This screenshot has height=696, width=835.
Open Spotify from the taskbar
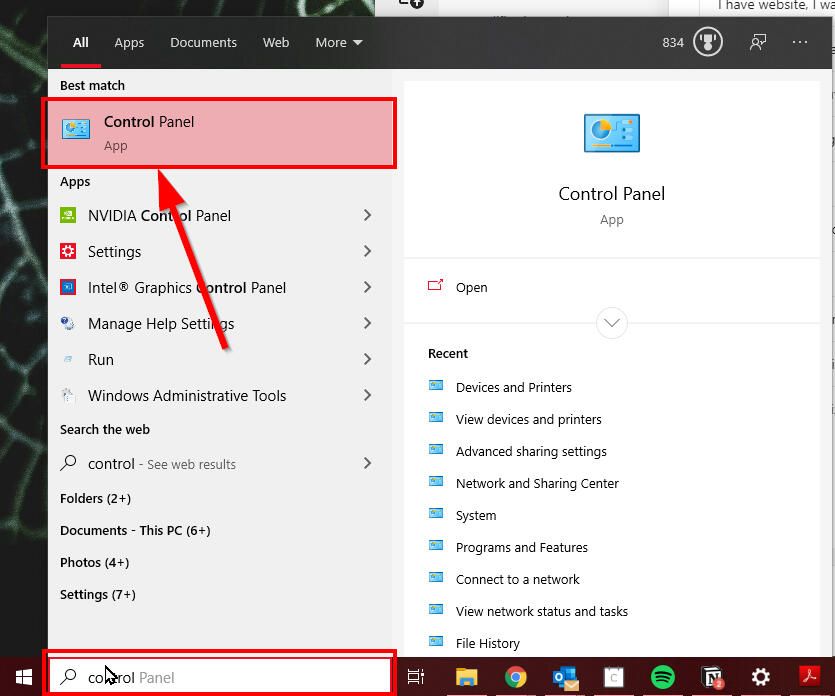tap(662, 678)
